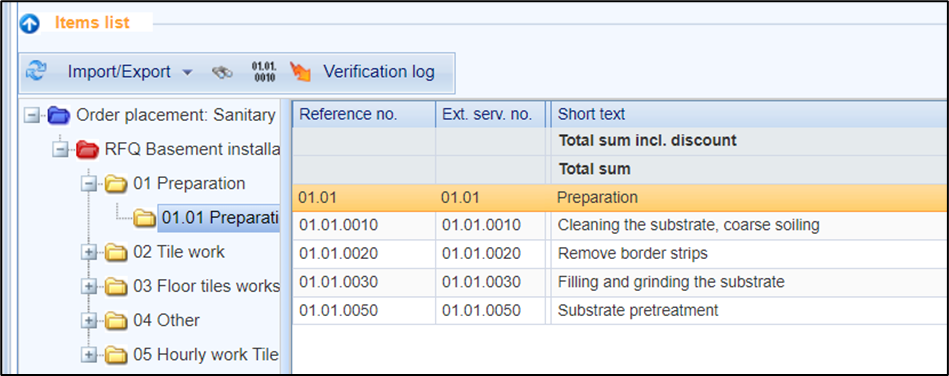This screenshot has height=376, width=949.
Task: Open the Verification log
Action: [x=378, y=72]
